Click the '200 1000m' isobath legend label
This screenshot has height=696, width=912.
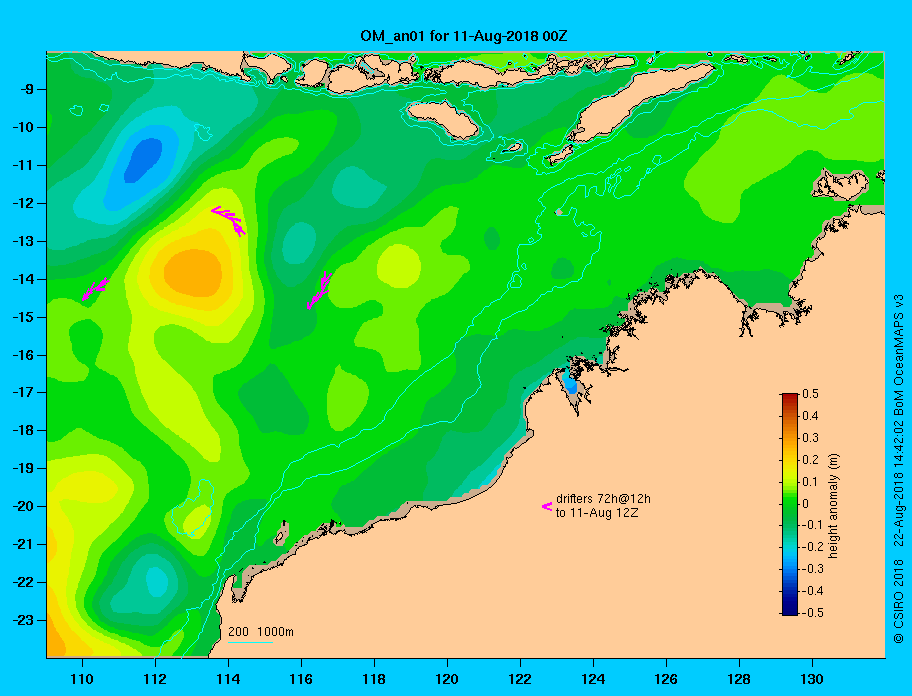tap(261, 631)
